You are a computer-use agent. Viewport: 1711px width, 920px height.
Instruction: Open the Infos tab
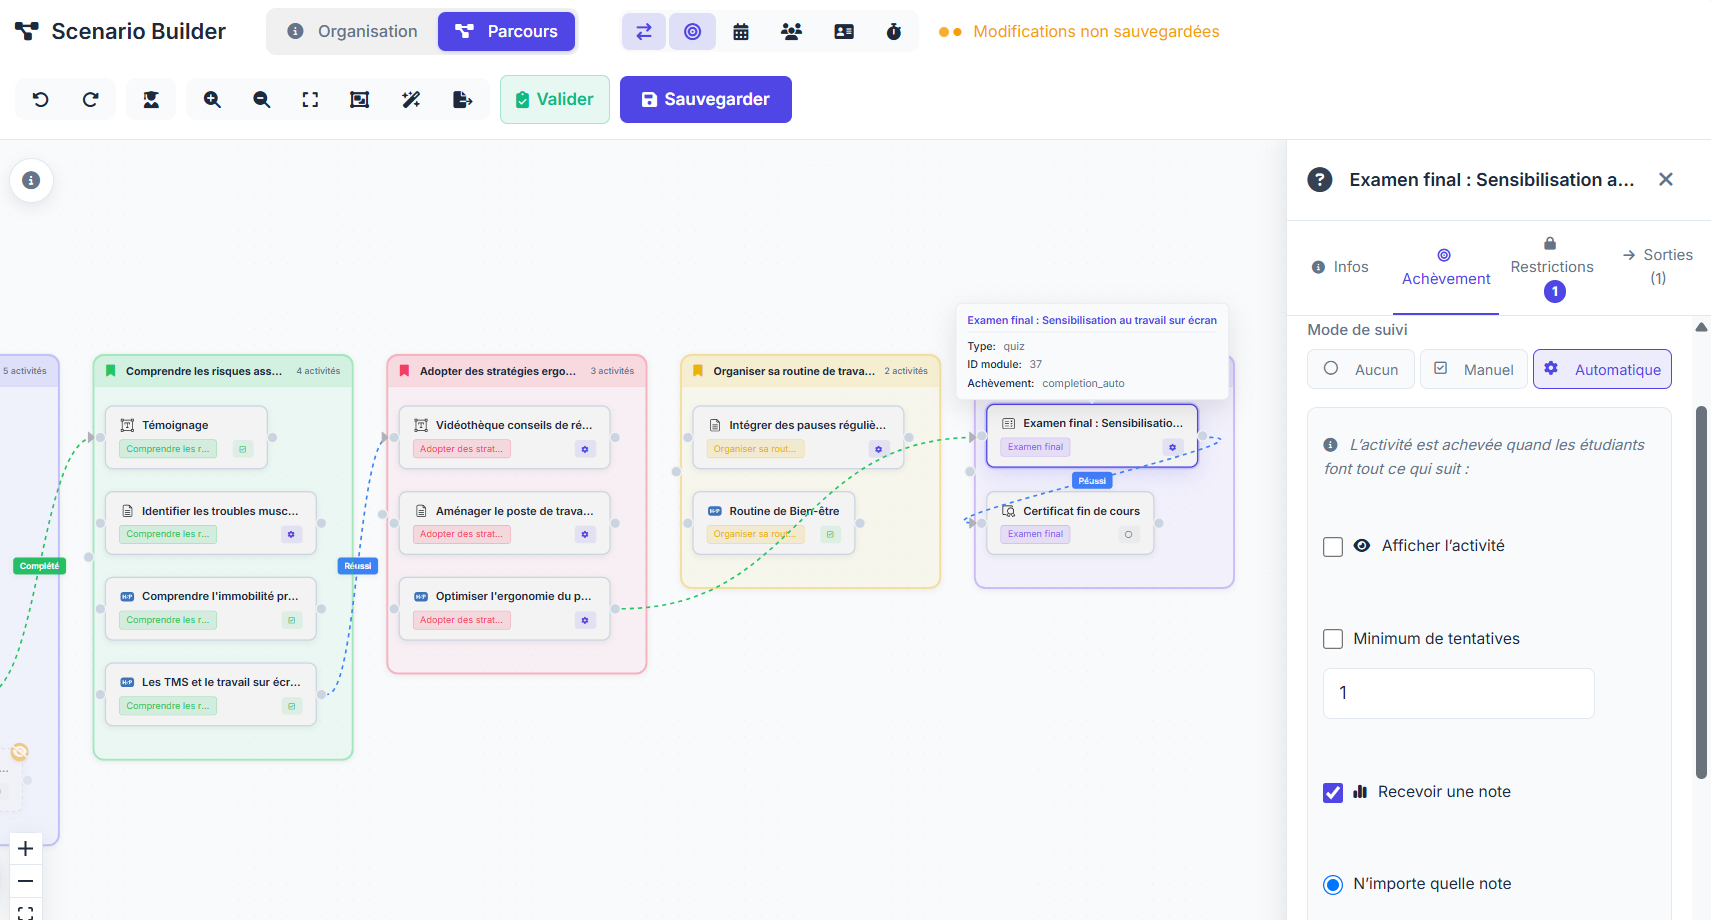1340,267
